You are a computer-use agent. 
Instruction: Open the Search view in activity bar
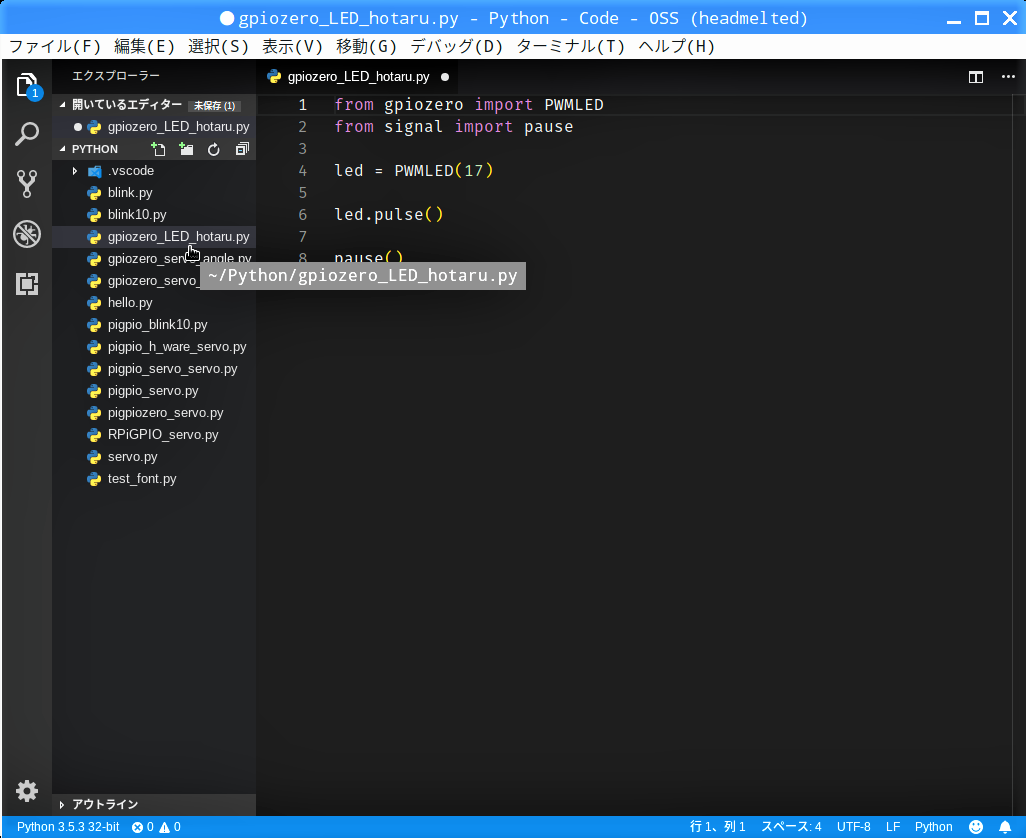27,134
